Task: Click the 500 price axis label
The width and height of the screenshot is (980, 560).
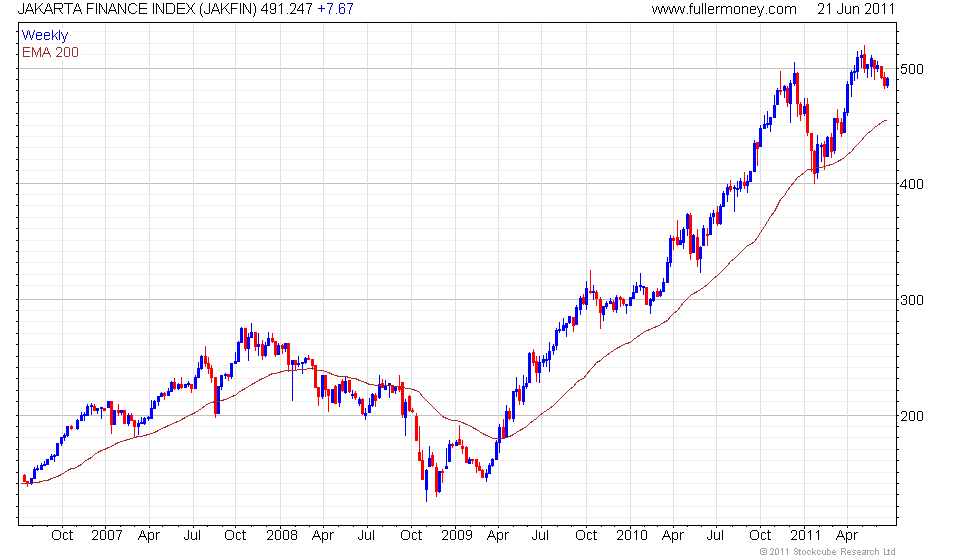Action: click(x=912, y=69)
